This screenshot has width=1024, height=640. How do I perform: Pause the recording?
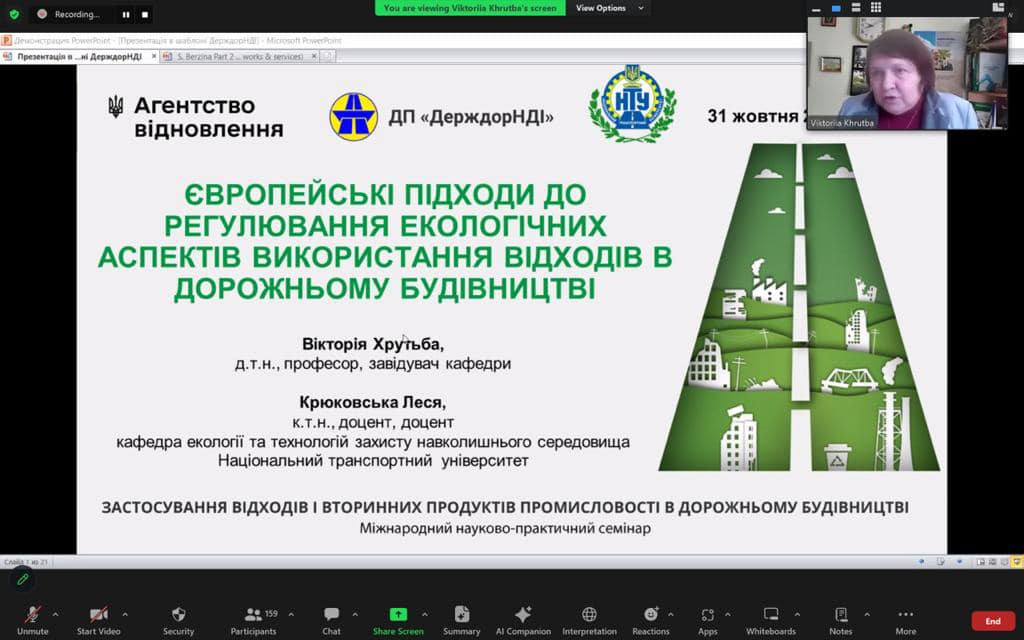126,15
